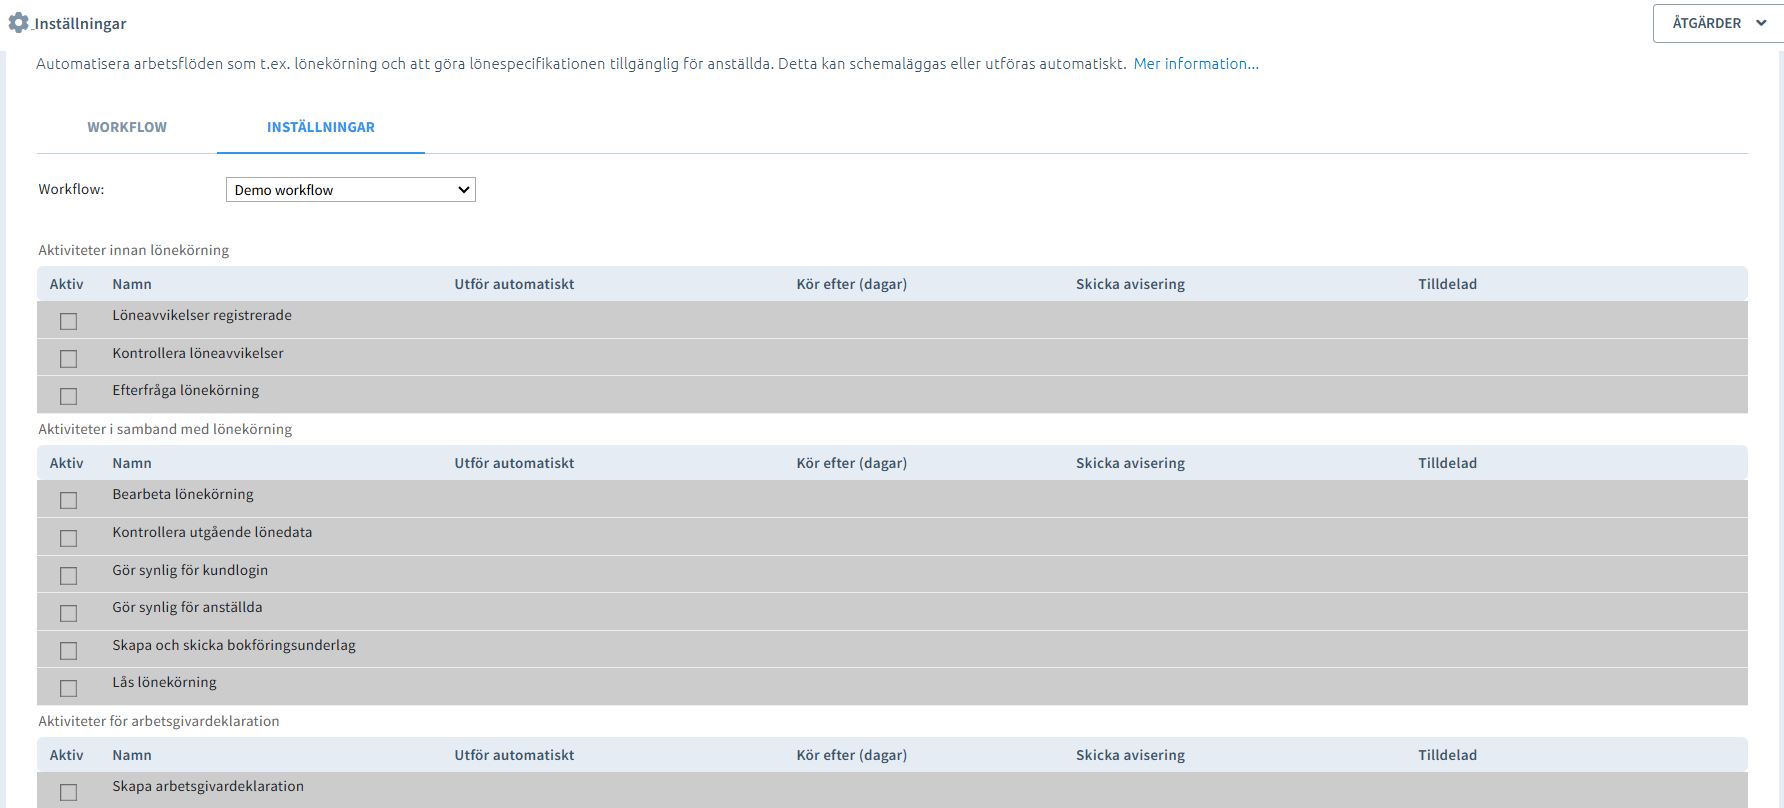Activate Skapa arbetsgivardeklaration checkbox
This screenshot has width=1784, height=808.
pos(68,792)
